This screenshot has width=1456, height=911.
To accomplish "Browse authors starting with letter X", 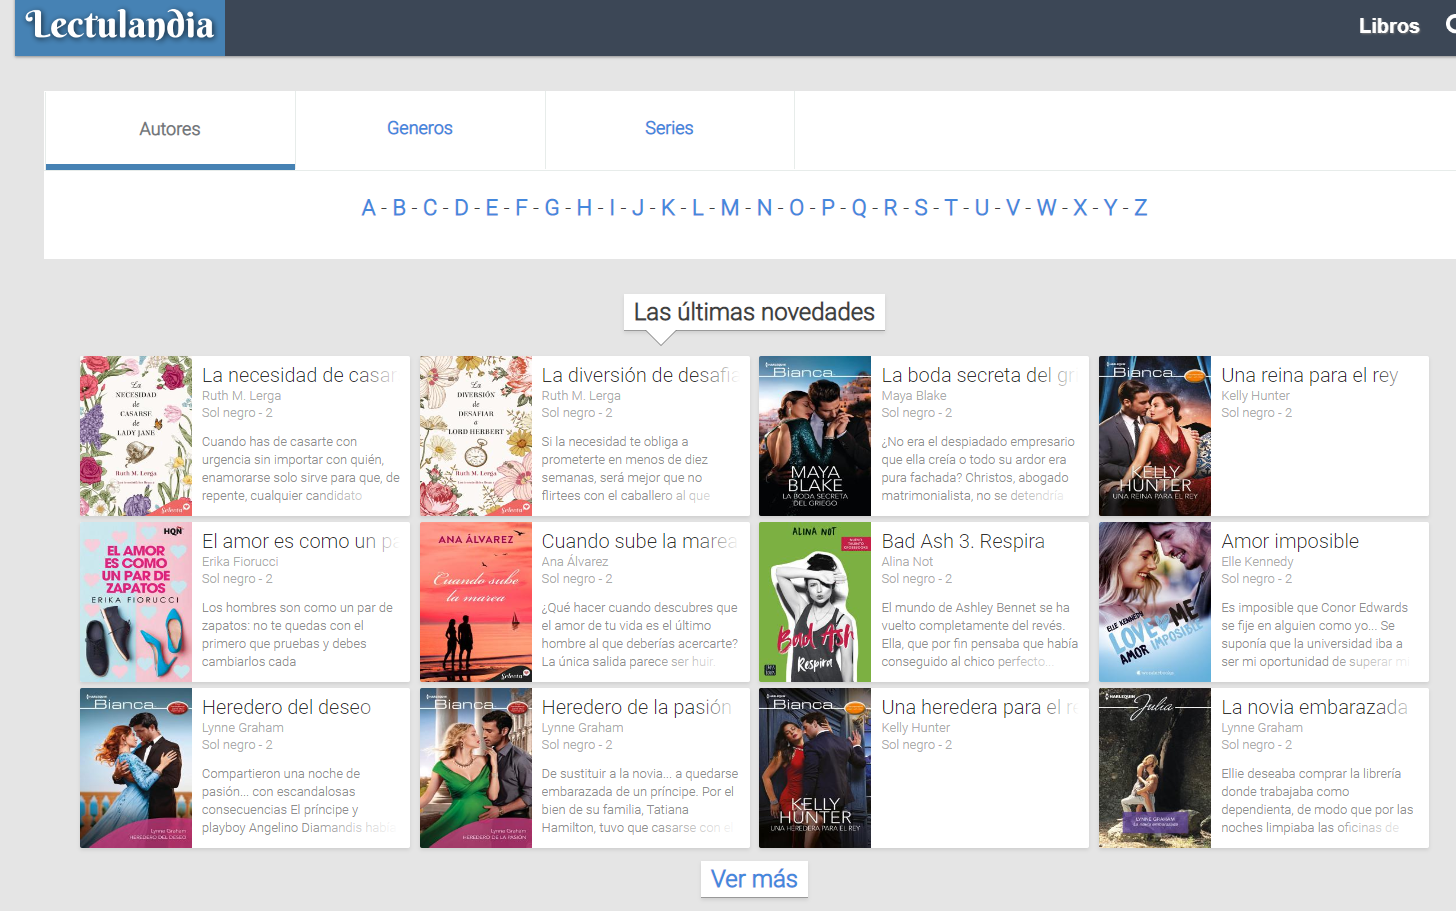I will (1080, 208).
